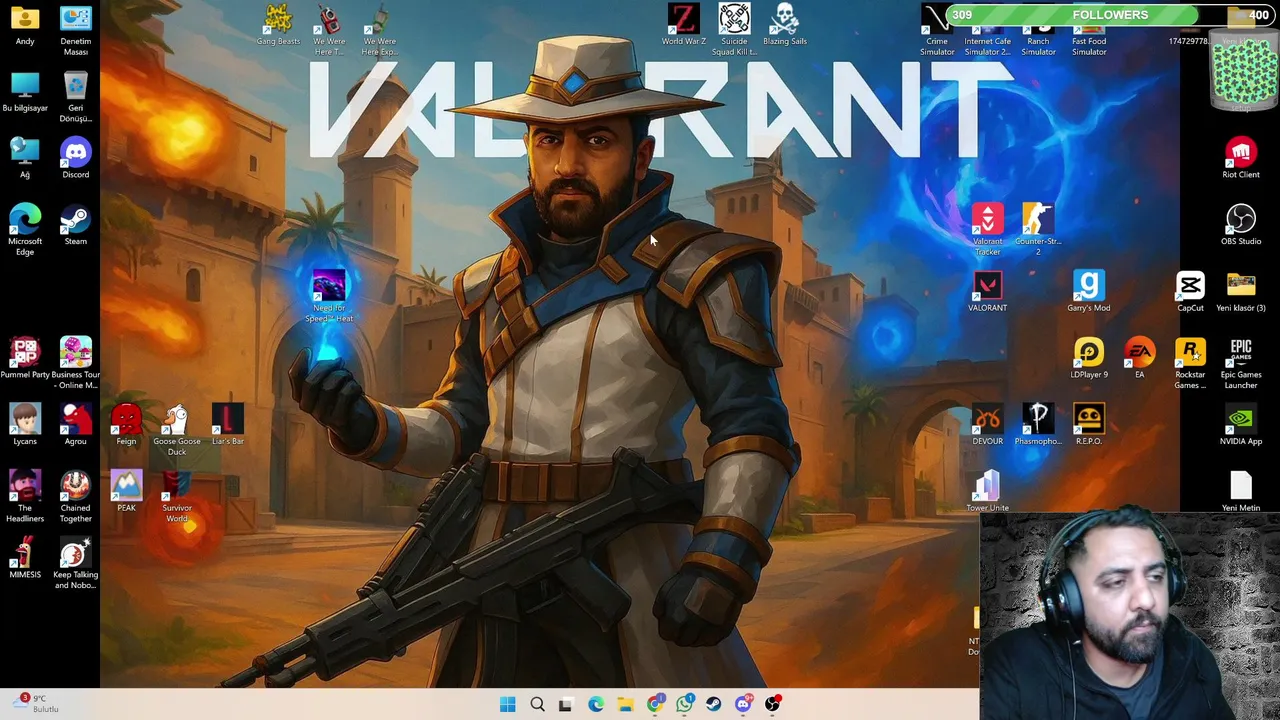The height and width of the screenshot is (720, 1280).
Task: Launch the Blazing Sails shortcut
Action: [x=785, y=25]
